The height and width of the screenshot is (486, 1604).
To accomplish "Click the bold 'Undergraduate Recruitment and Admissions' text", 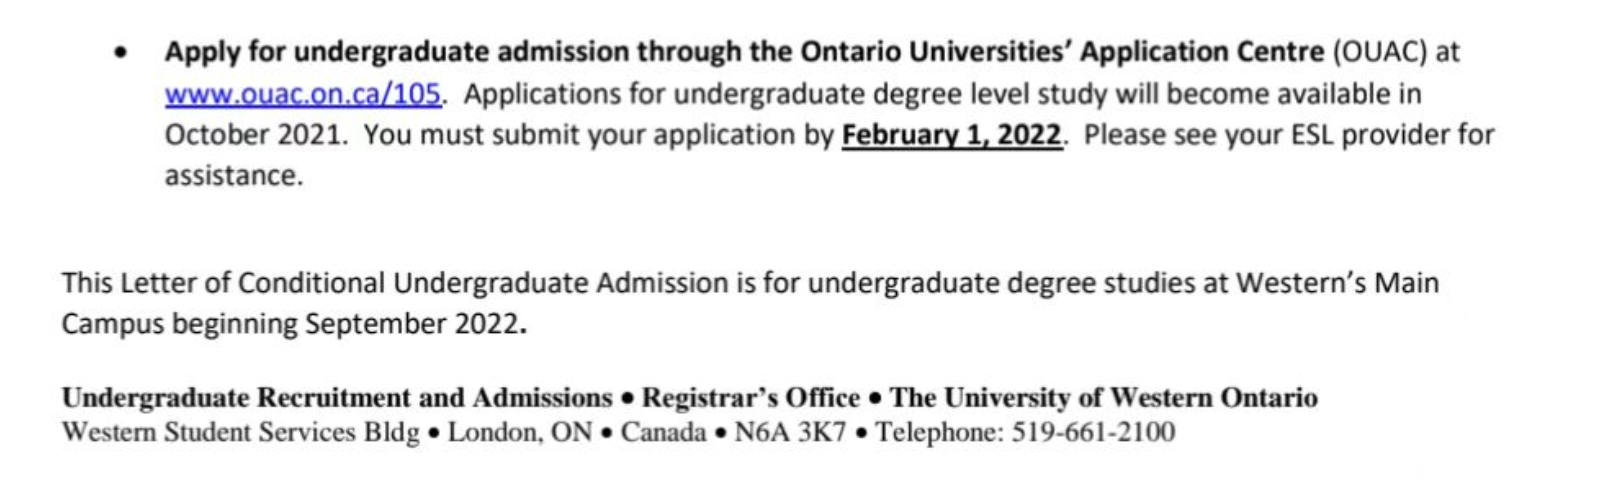I will [337, 398].
